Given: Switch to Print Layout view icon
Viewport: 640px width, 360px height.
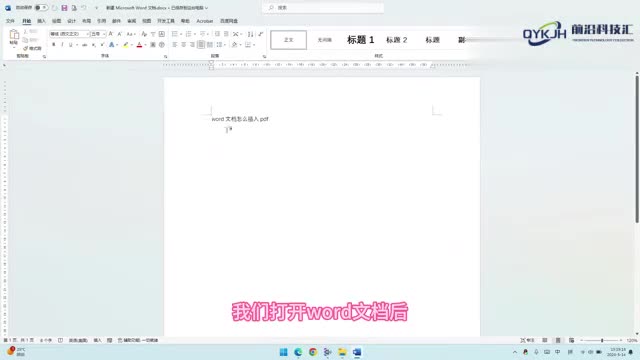Looking at the screenshot, I should coord(558,340).
